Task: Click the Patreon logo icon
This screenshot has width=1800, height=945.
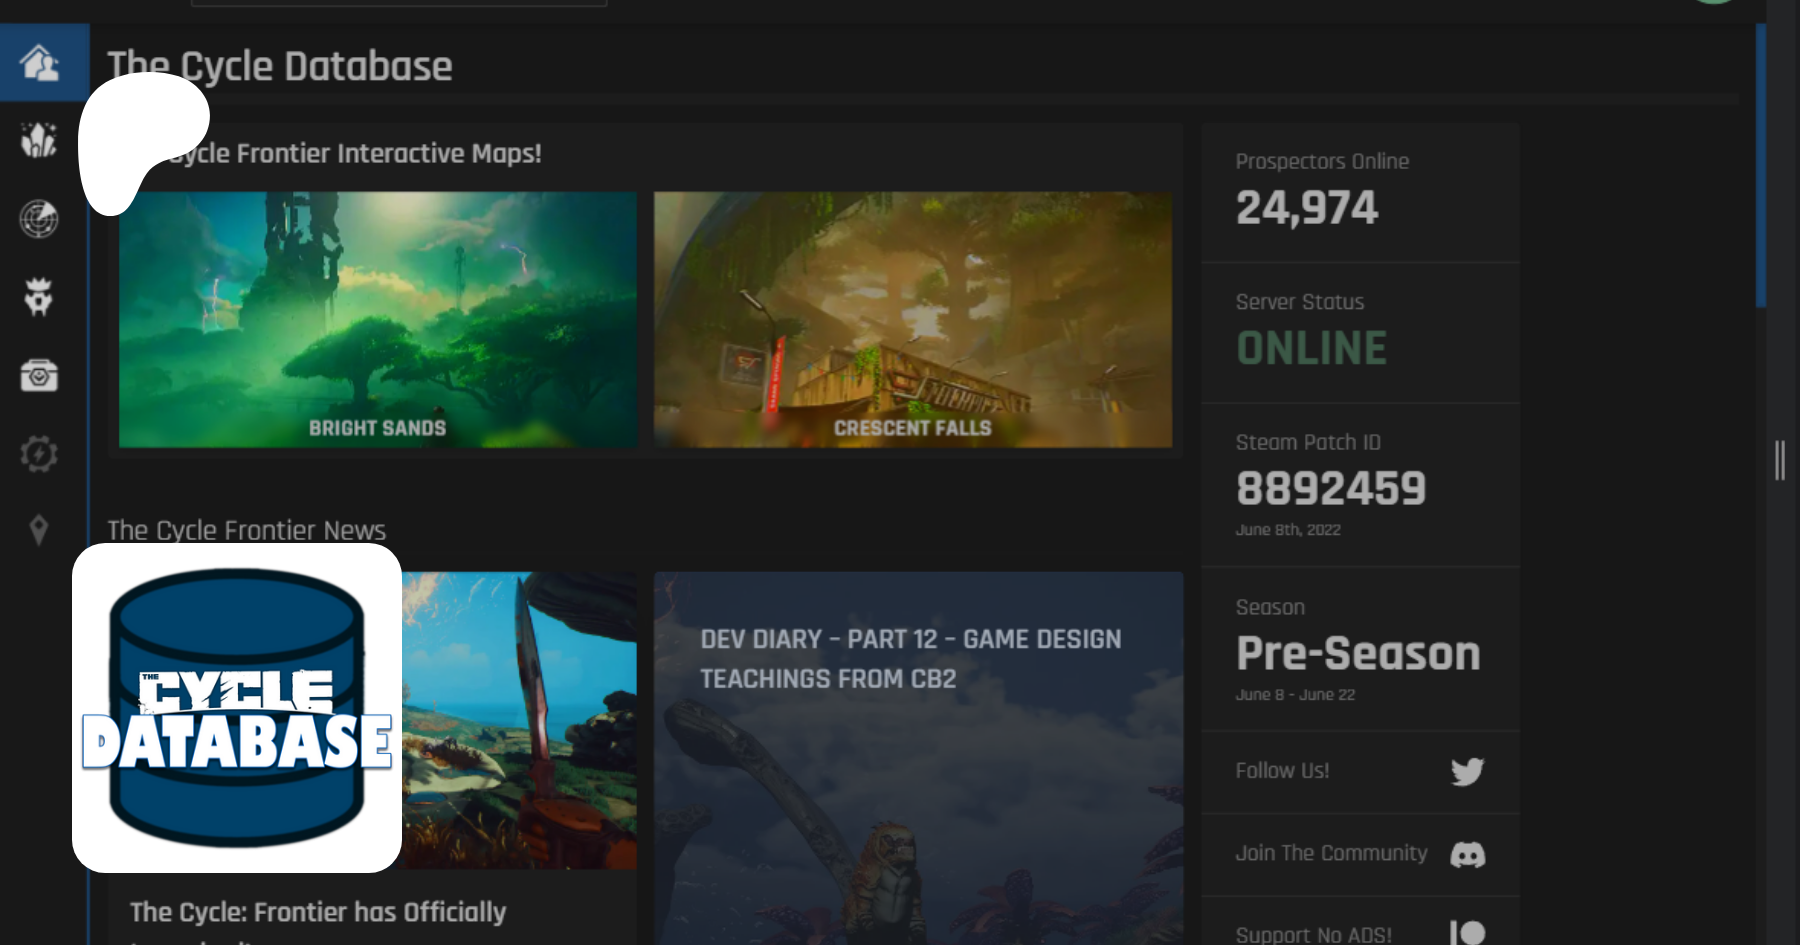Action: pos(1467,933)
